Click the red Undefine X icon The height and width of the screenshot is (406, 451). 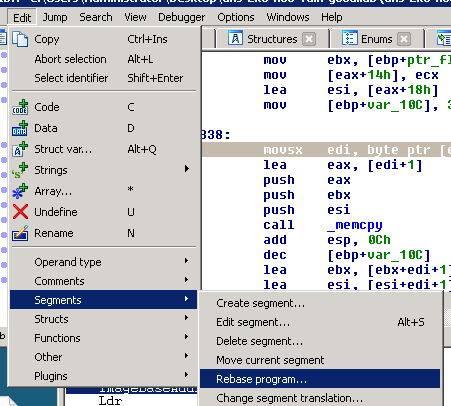(x=20, y=212)
